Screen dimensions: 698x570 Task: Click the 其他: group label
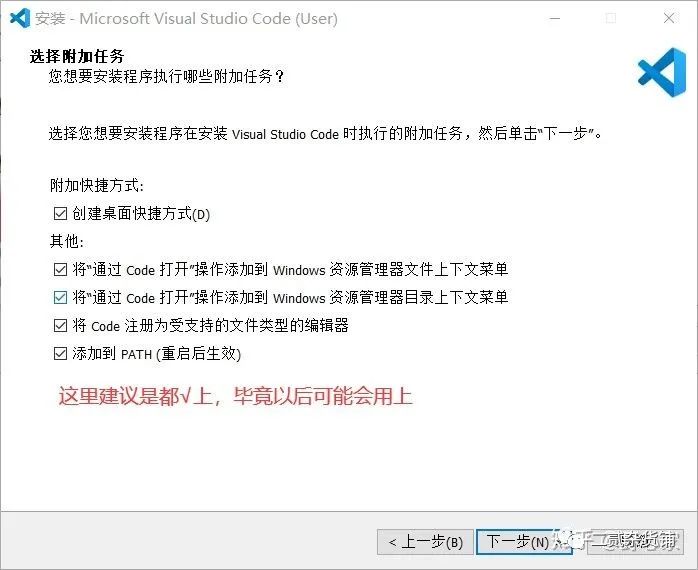67,241
